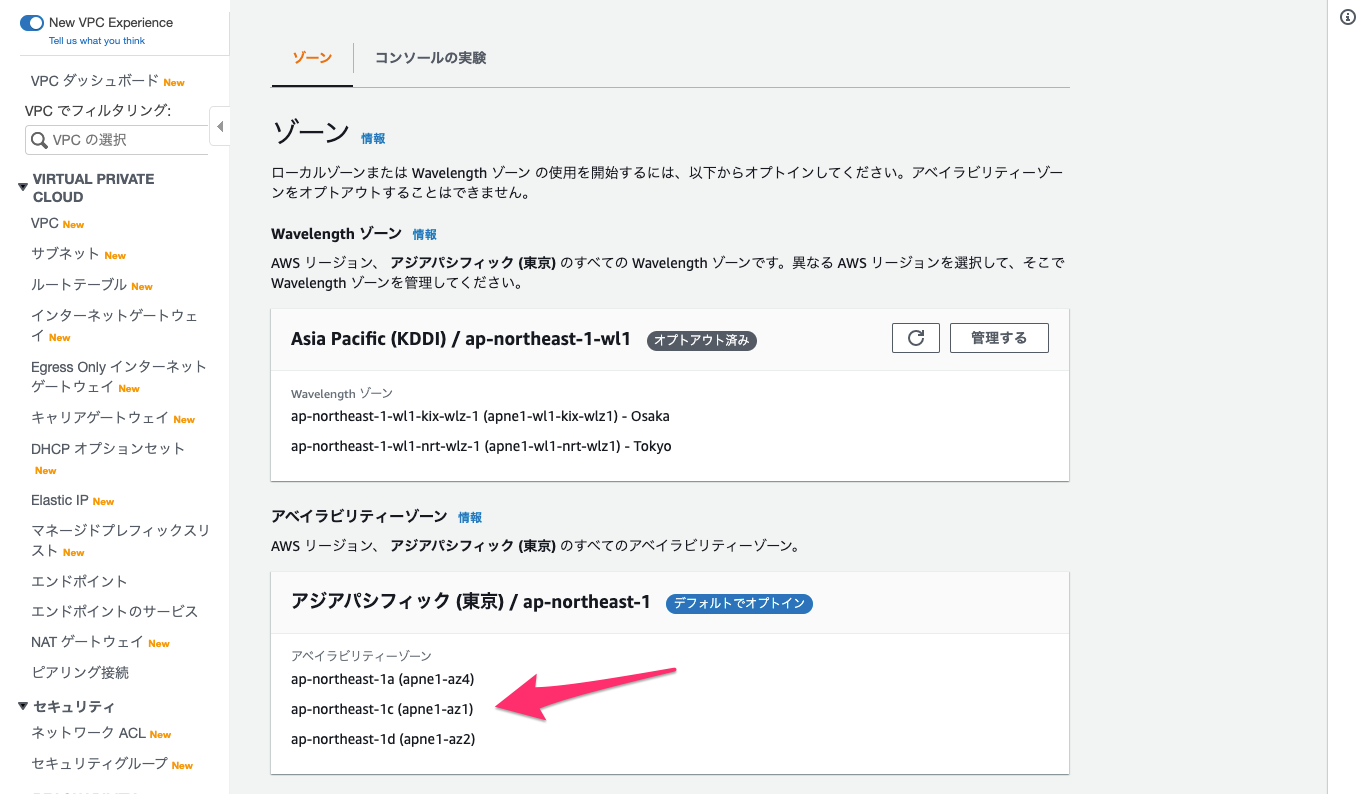Image resolution: width=1368 pixels, height=794 pixels.
Task: Open エンドポイントのサービス page
Action: coord(115,611)
